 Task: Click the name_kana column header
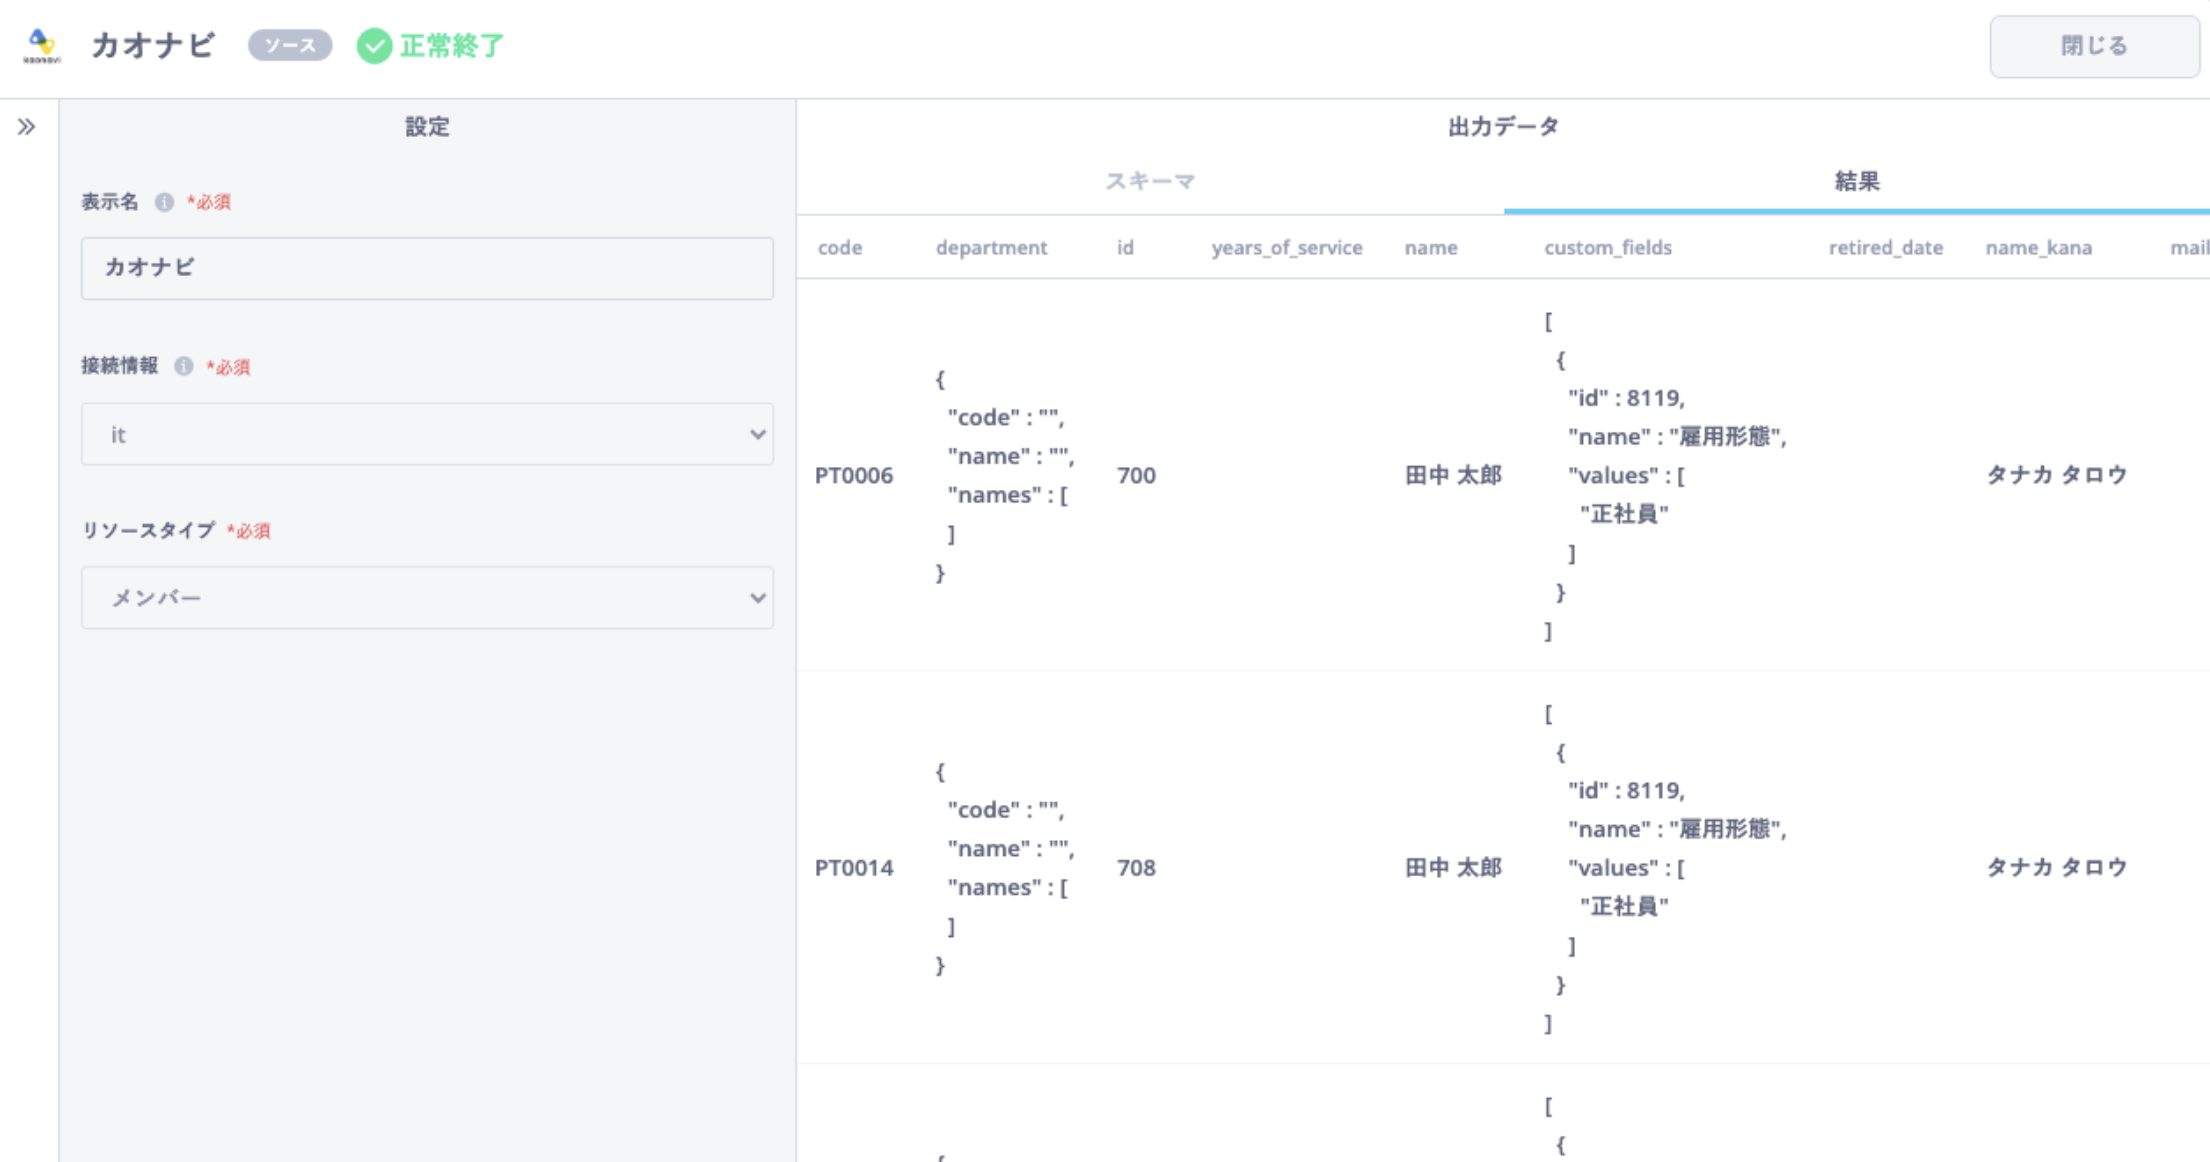point(2038,248)
